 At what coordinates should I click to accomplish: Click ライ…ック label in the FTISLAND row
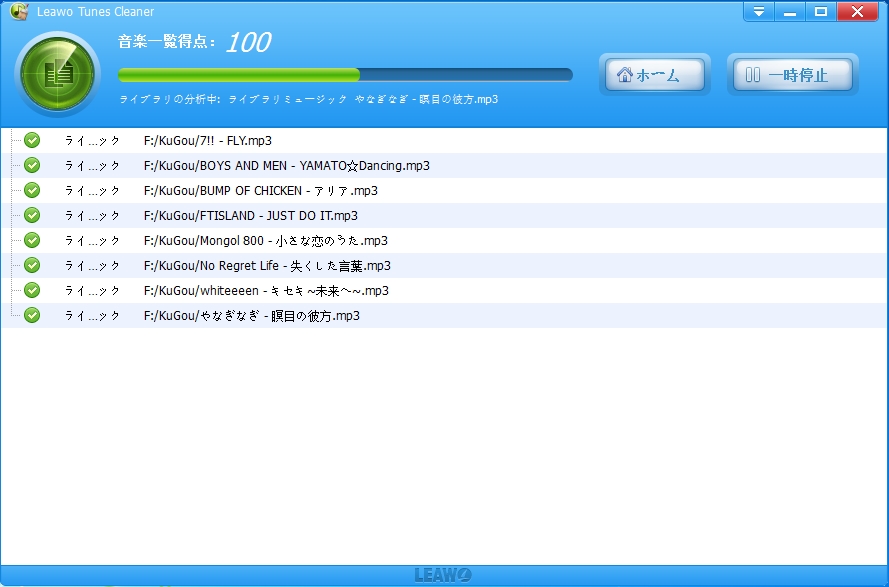click(92, 216)
